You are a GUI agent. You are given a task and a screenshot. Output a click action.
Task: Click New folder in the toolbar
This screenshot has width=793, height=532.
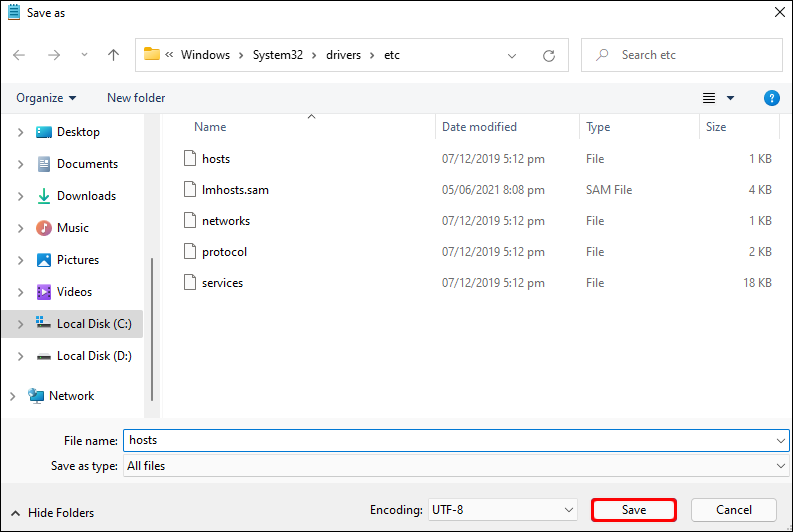coord(136,98)
